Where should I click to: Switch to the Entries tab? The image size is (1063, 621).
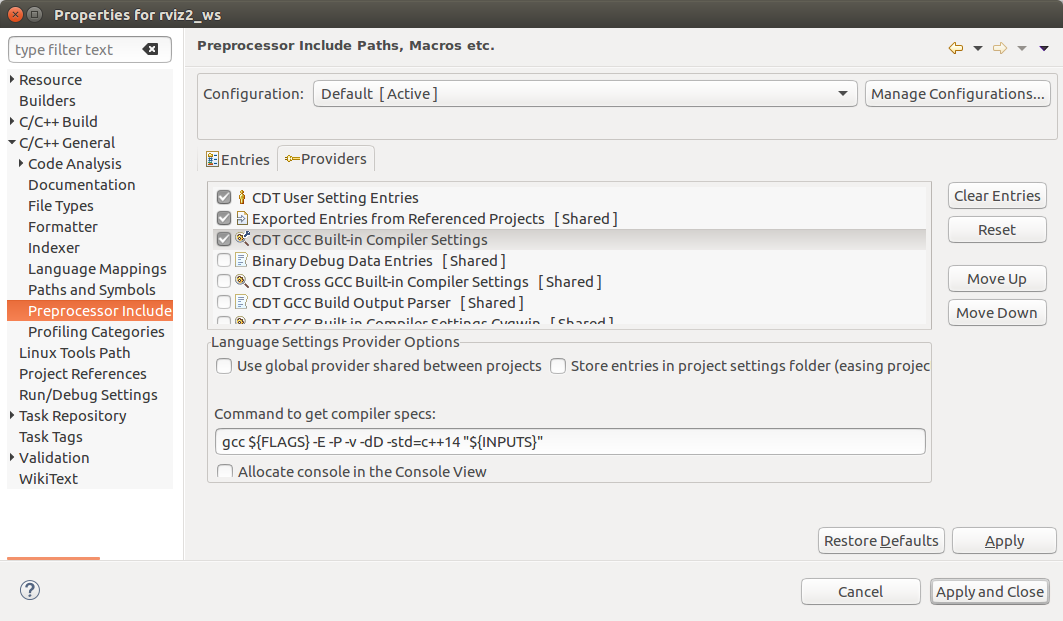(238, 160)
